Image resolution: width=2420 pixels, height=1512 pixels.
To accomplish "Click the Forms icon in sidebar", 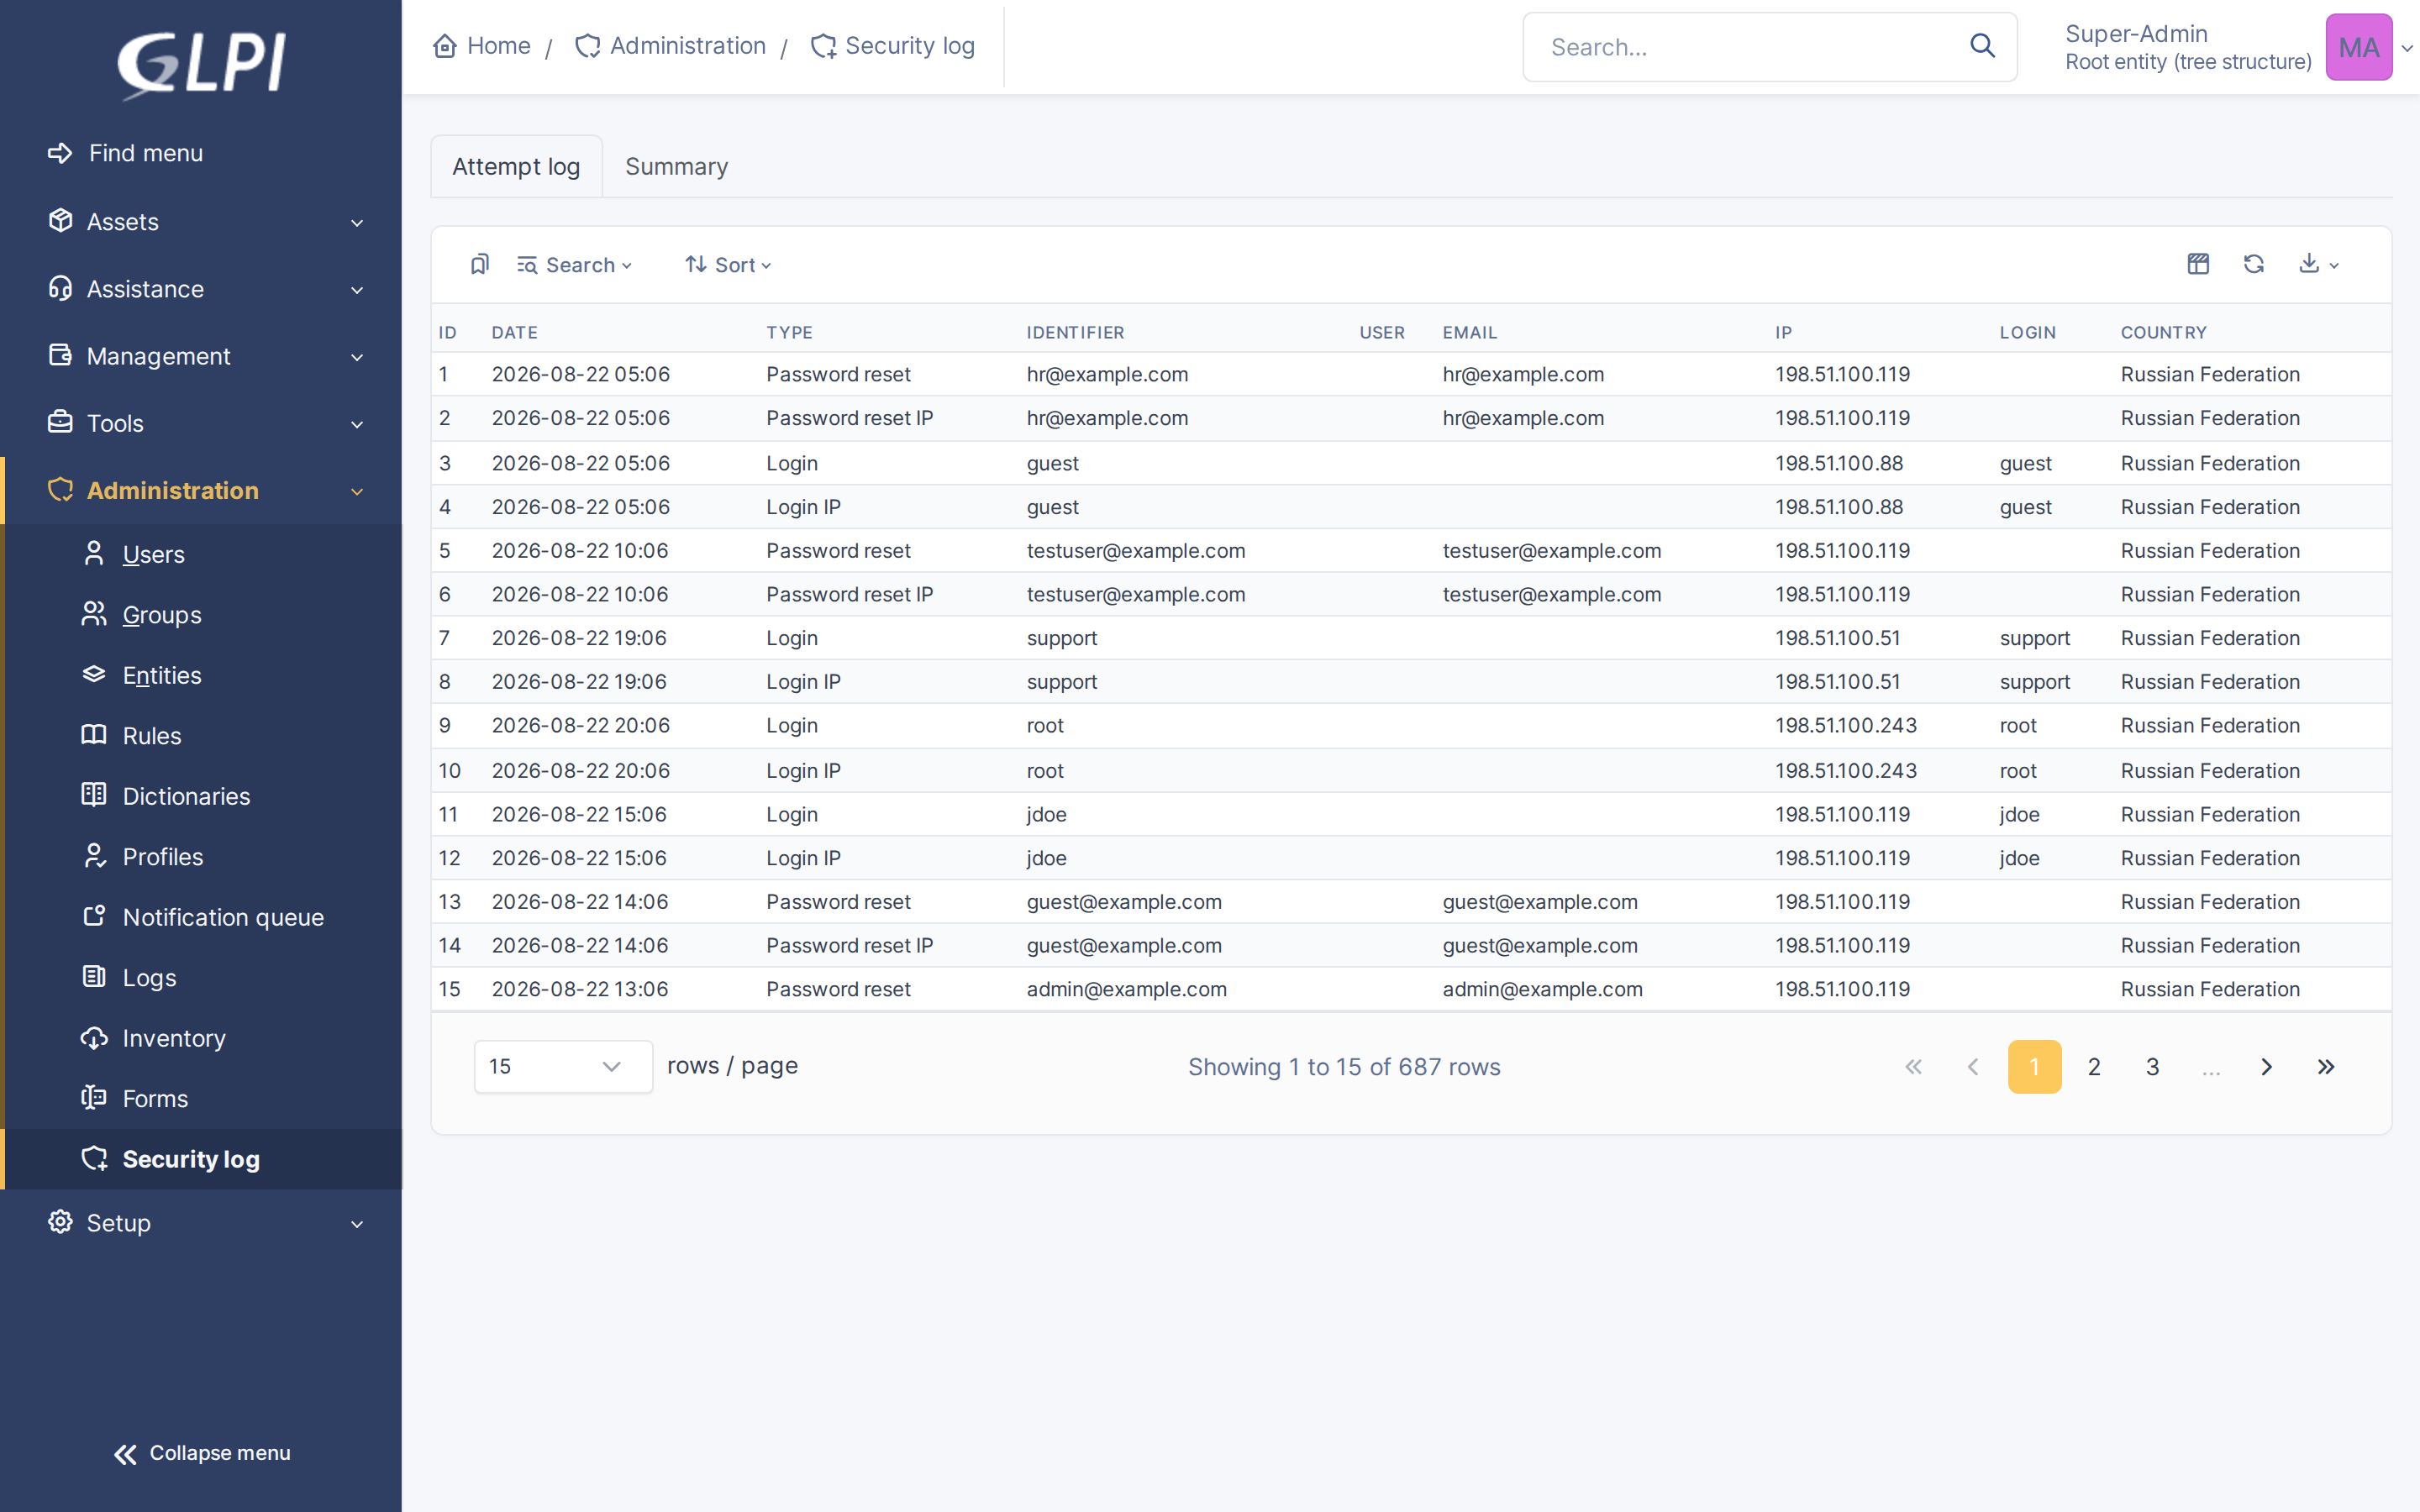I will [94, 1098].
